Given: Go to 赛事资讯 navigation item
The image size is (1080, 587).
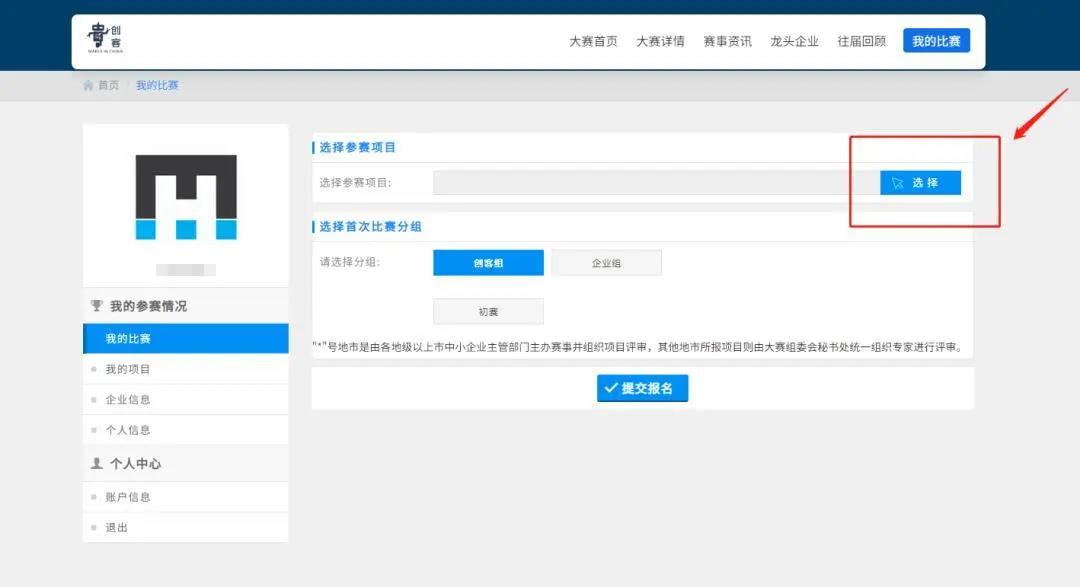Looking at the screenshot, I should coord(727,41).
